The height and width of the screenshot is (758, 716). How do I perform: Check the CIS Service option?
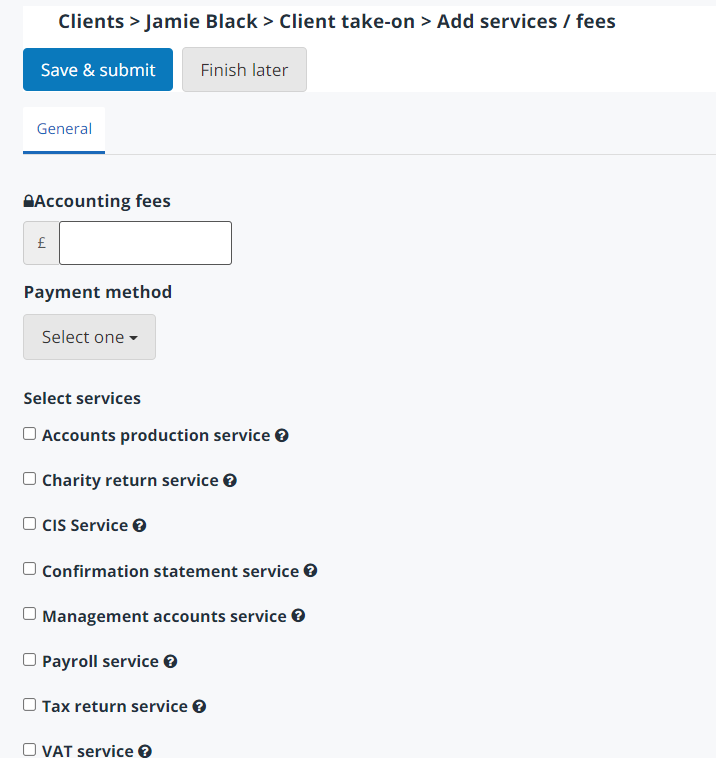tap(30, 524)
